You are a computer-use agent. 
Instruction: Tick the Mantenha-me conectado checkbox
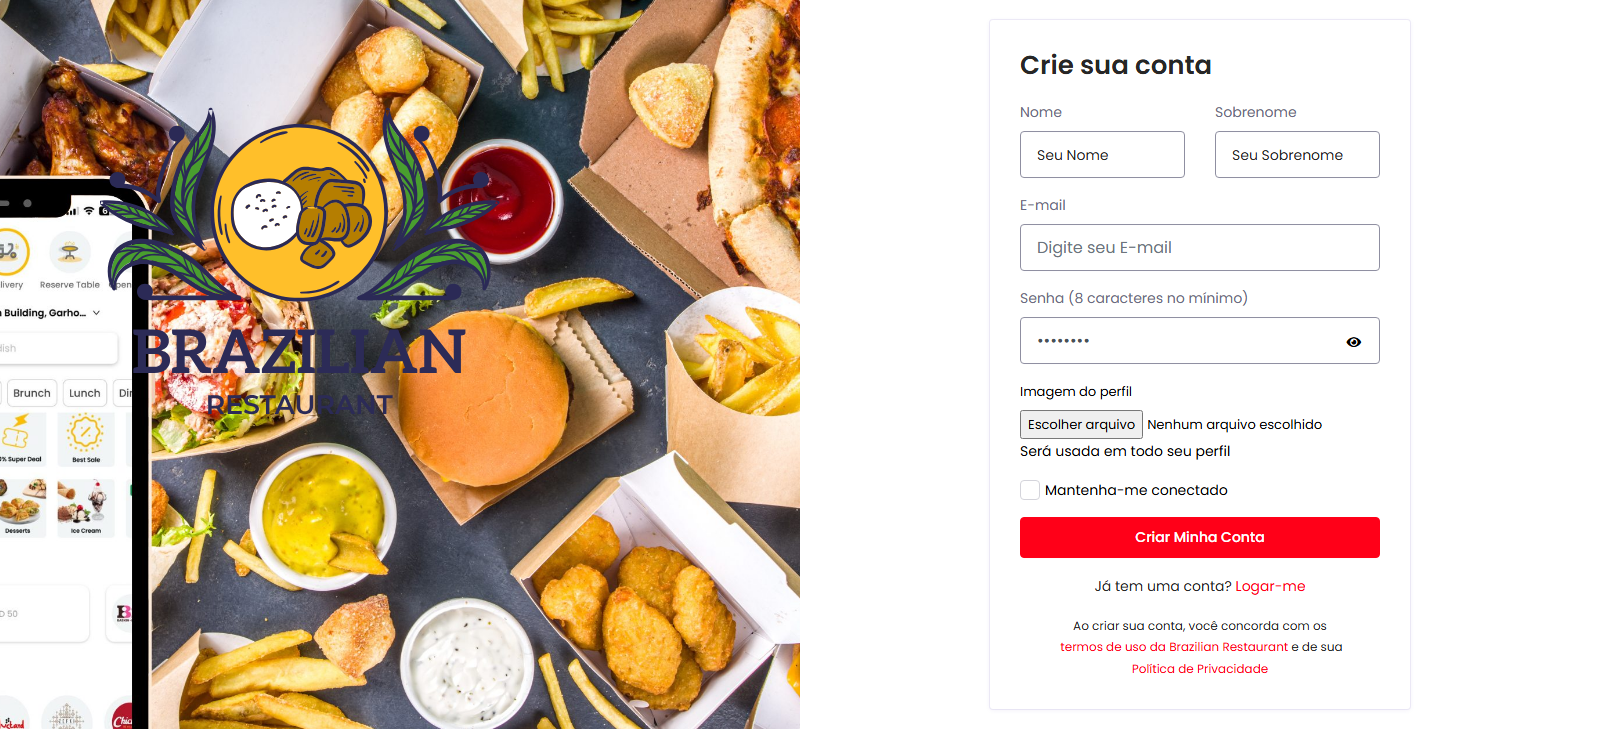pos(1030,490)
